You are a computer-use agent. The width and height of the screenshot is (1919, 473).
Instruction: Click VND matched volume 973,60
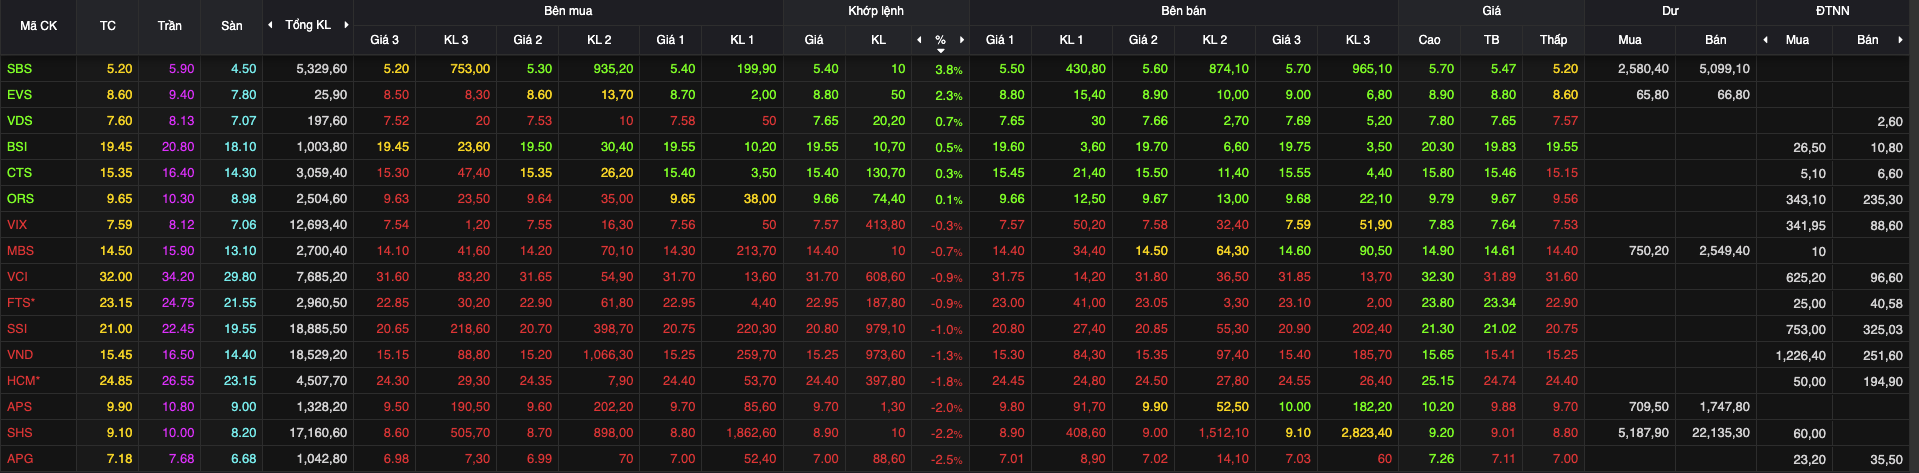886,355
